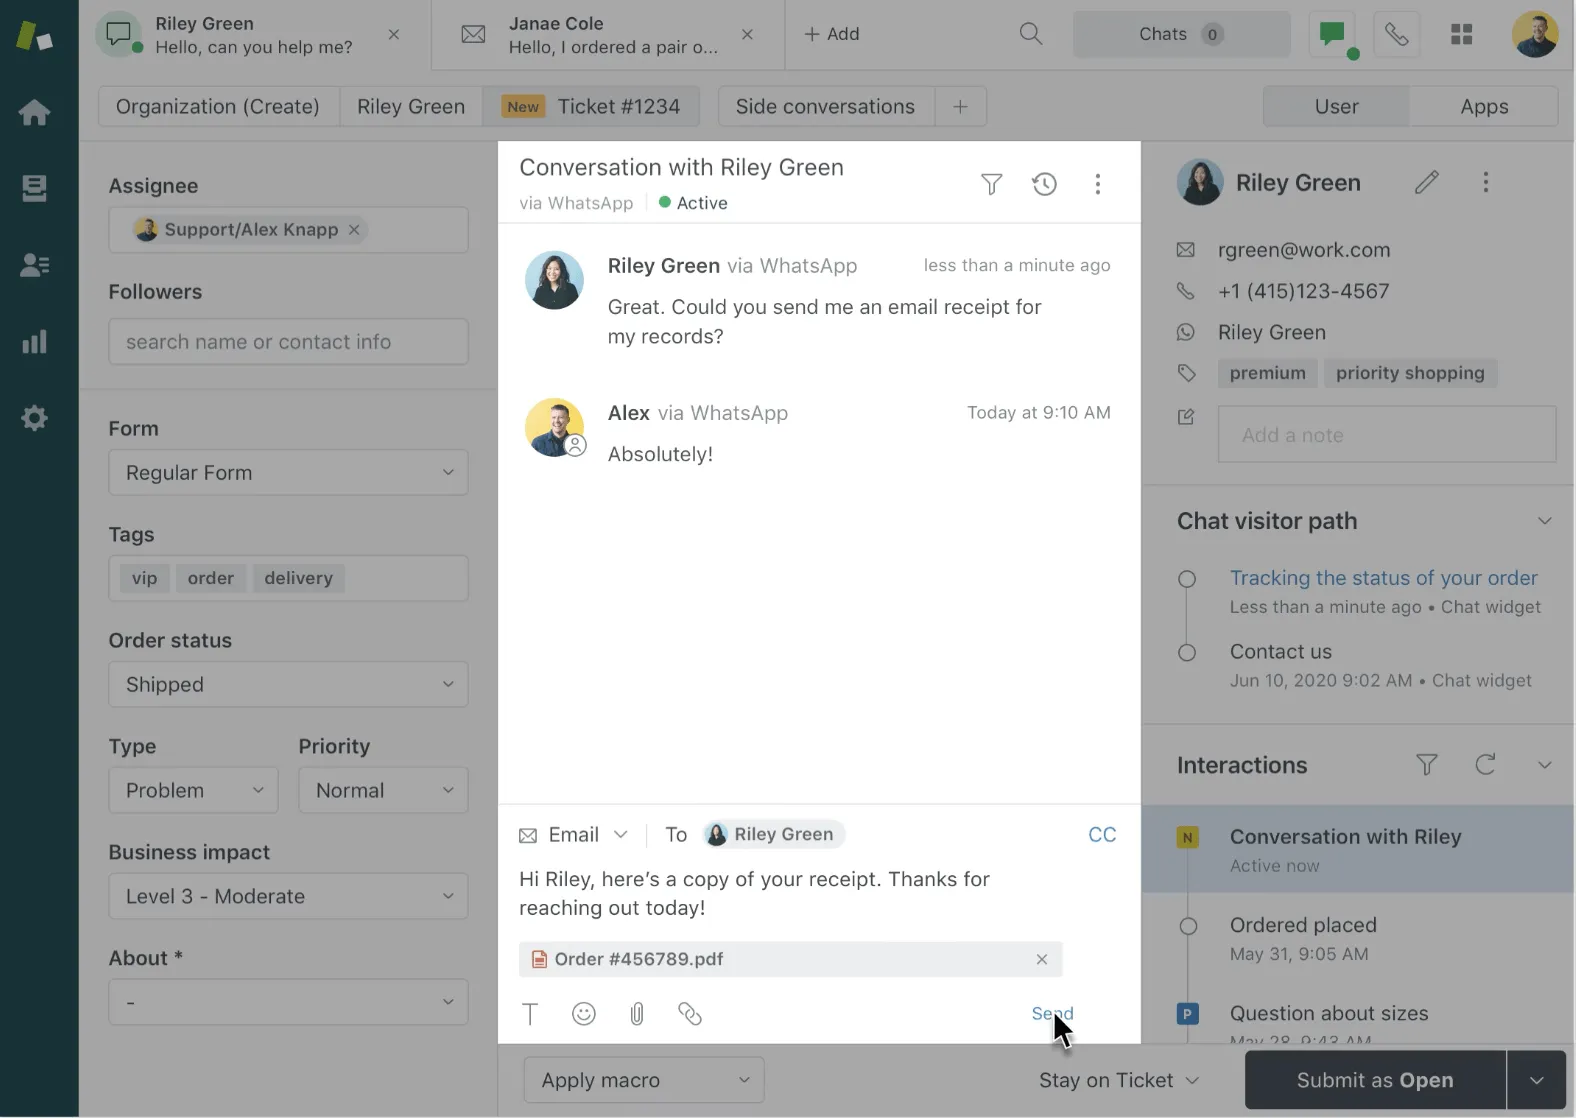The image size is (1576, 1118).
Task: Select the Ticket #1234 tab
Action: [x=591, y=106]
